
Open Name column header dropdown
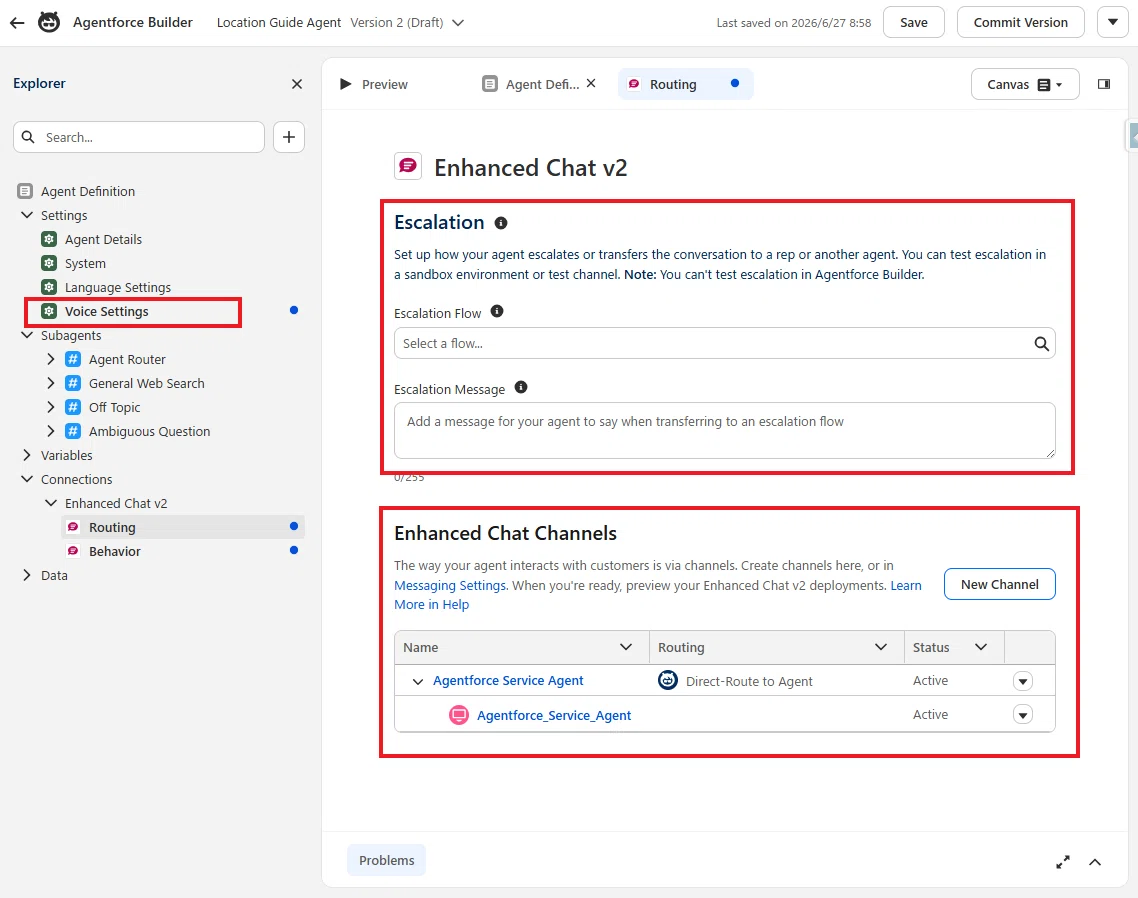(626, 647)
